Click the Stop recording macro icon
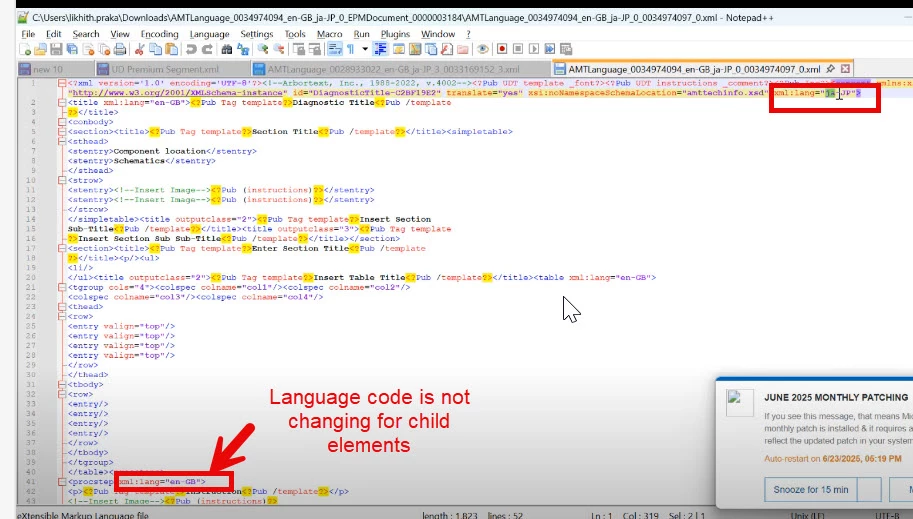Screen dimensions: 913x519 (x=518, y=49)
